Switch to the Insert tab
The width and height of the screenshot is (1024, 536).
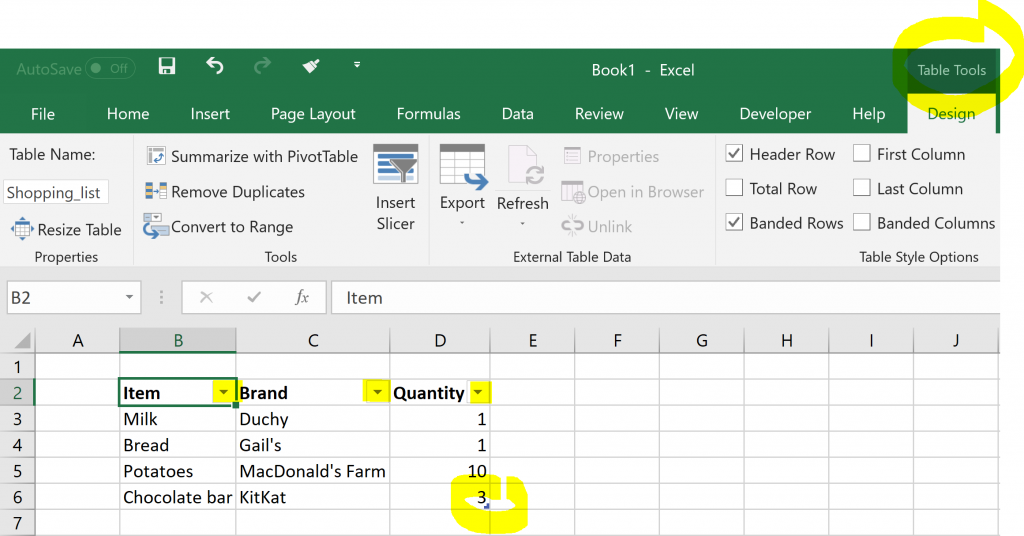(x=210, y=114)
